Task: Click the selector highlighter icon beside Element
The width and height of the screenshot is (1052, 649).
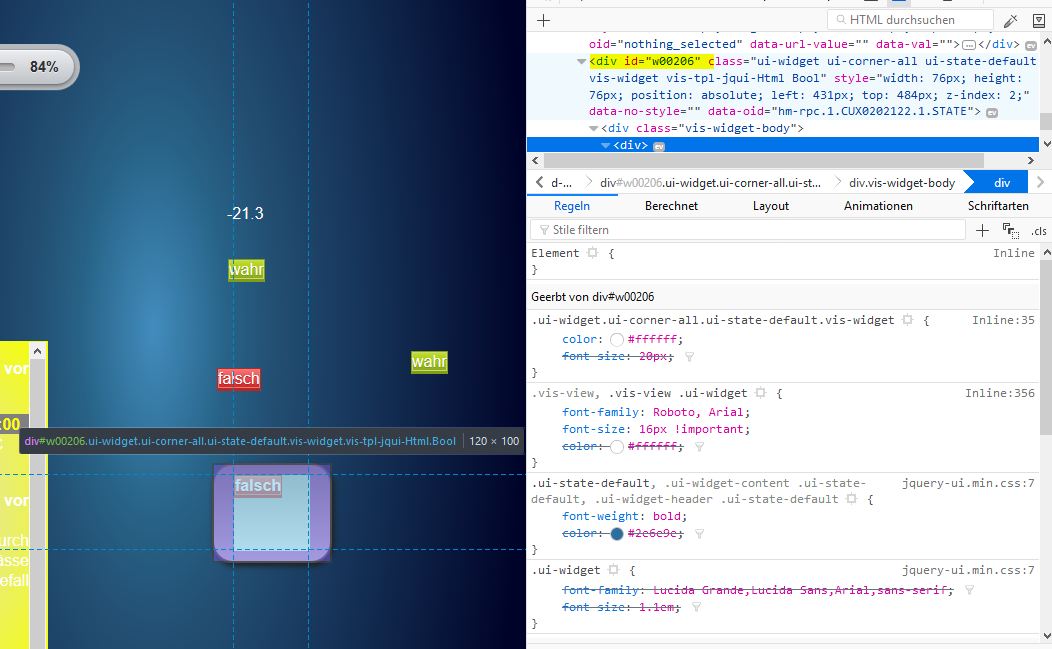Action: pos(592,254)
